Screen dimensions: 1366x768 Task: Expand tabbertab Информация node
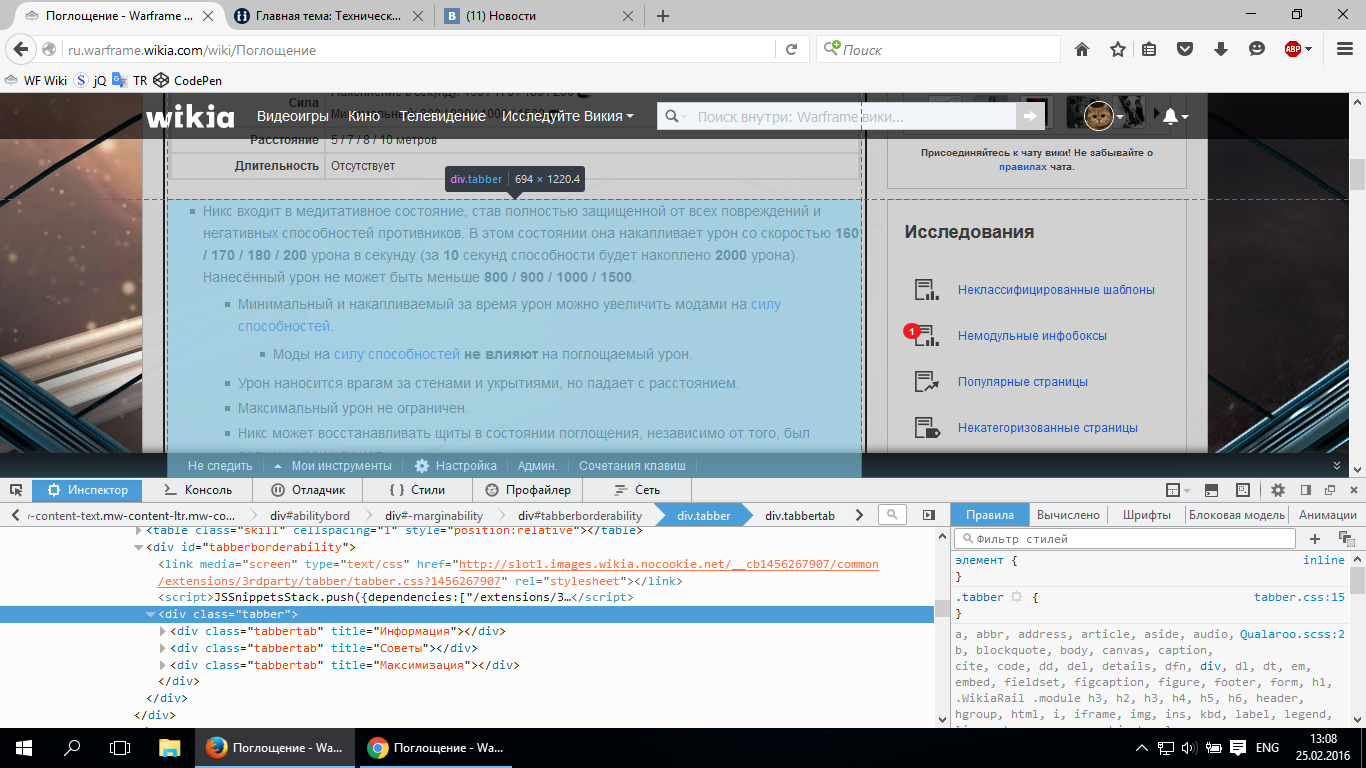(164, 631)
